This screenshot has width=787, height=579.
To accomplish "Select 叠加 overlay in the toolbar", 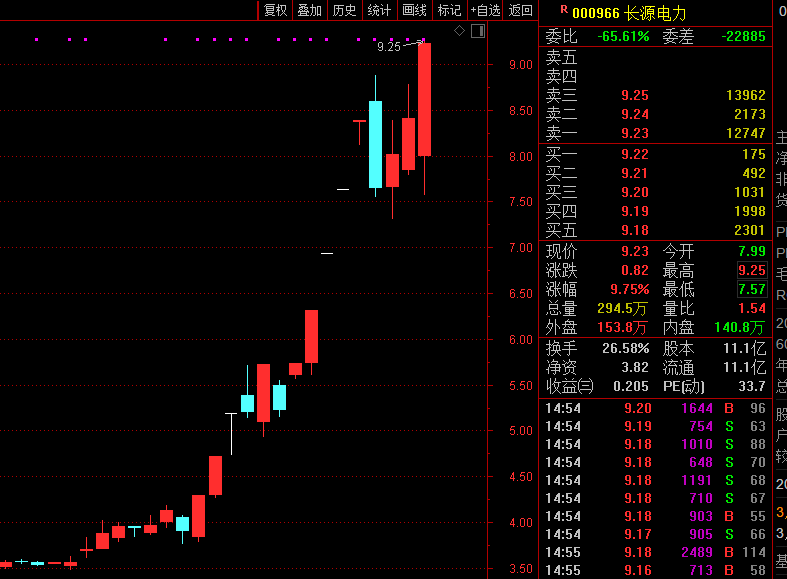I will click(310, 10).
